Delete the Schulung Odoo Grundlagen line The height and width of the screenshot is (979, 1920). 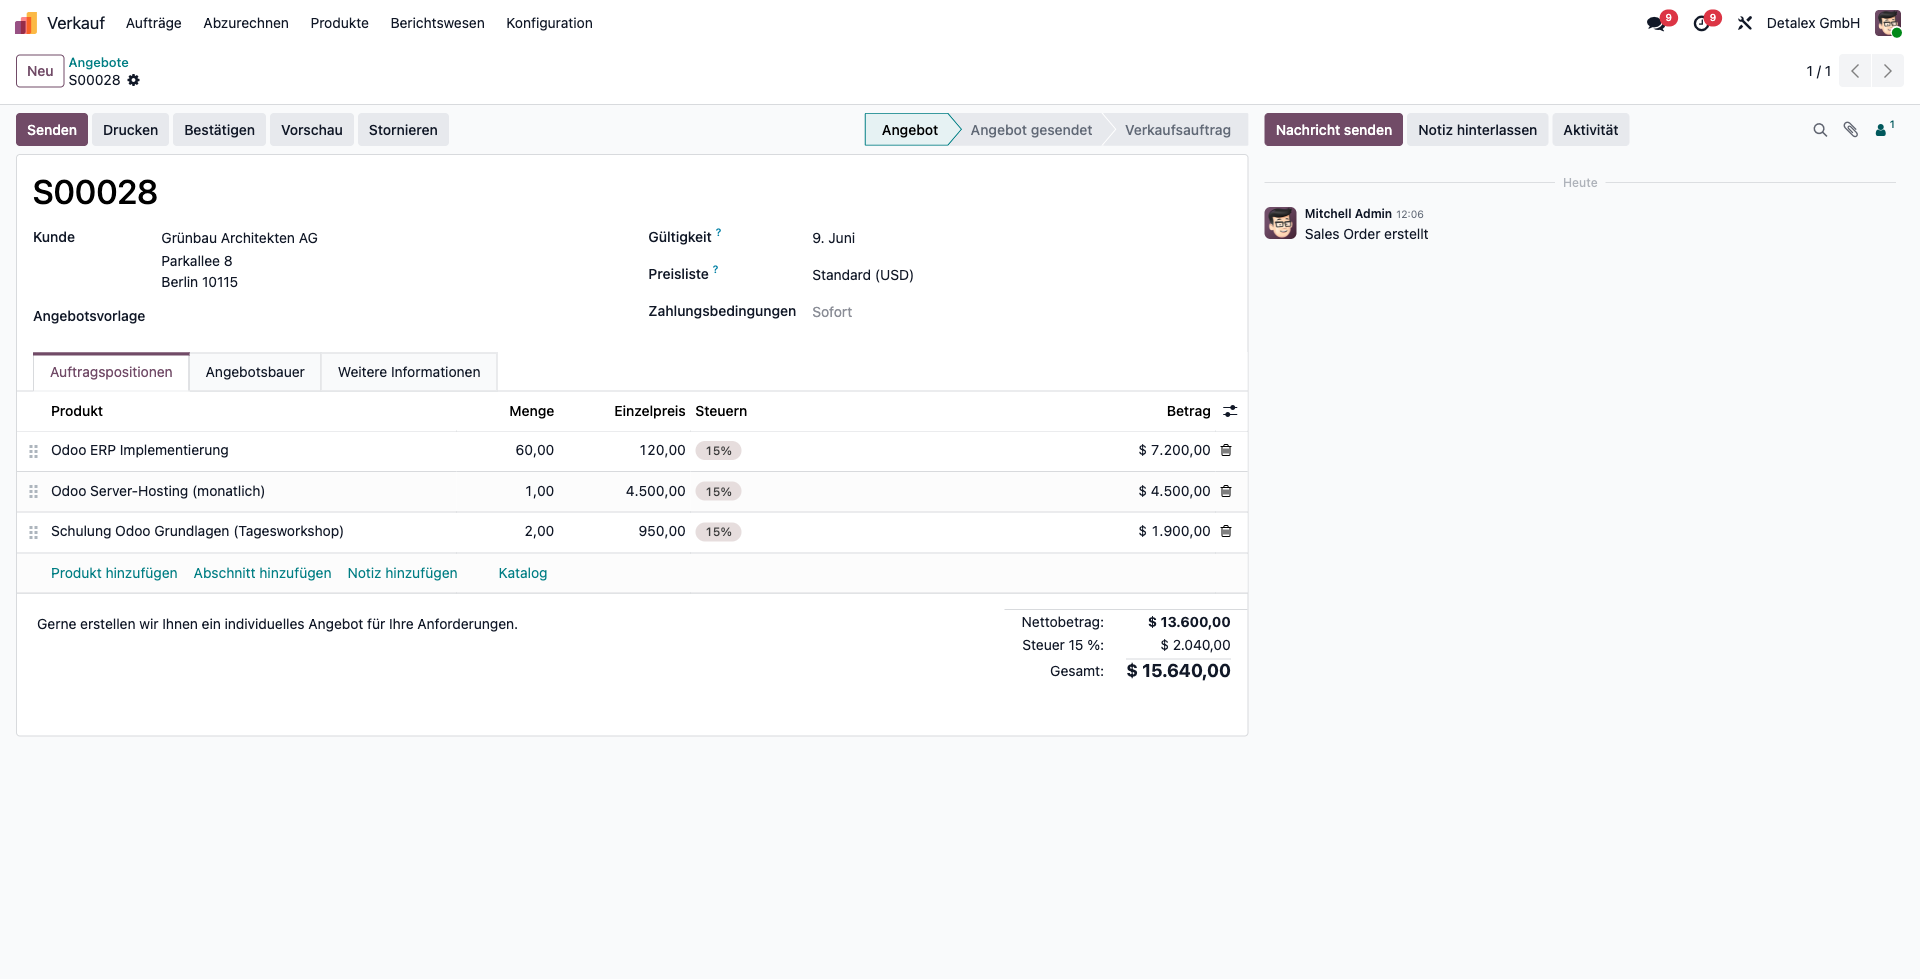coord(1226,531)
